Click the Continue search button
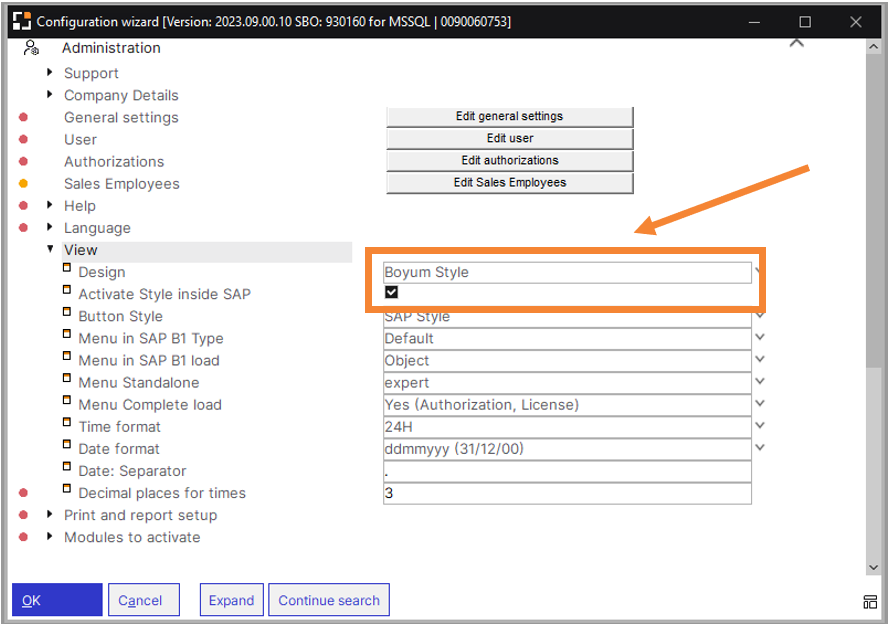Viewport: 889px width, 626px height. pyautogui.click(x=328, y=600)
